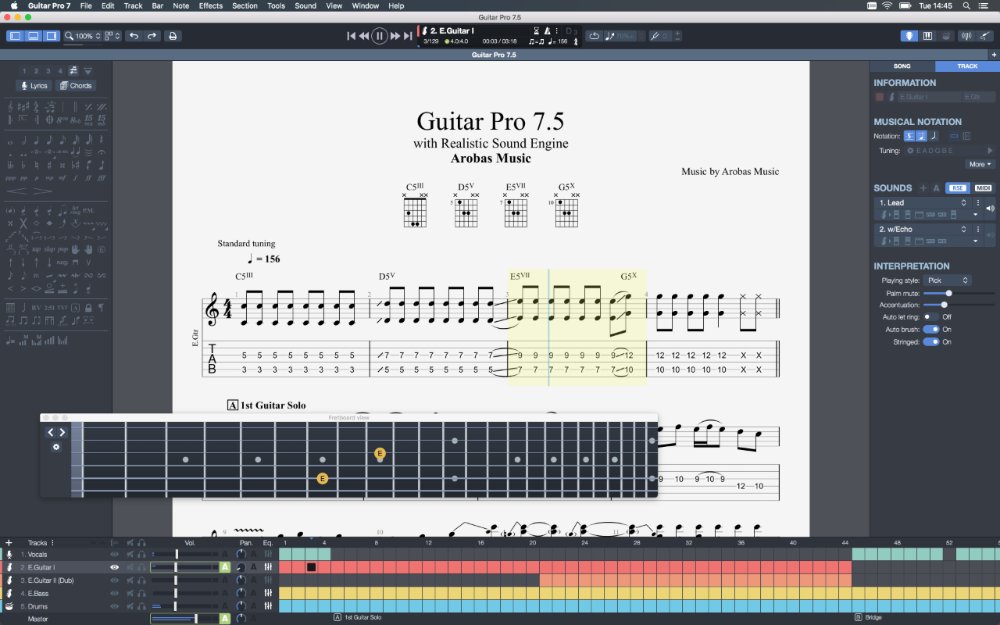This screenshot has height=625, width=1000.
Task: Open the Lyrics editor
Action: point(35,86)
